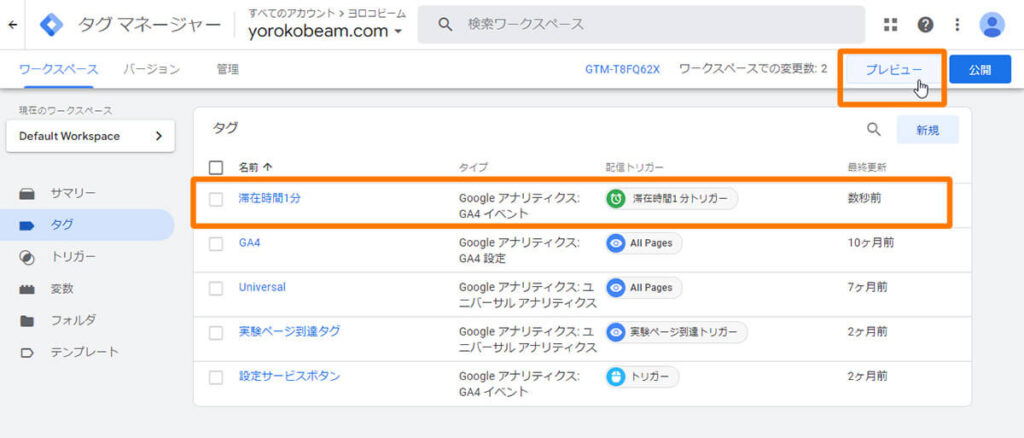The height and width of the screenshot is (438, 1024).
Task: Toggle the select-all checkbox in header
Action: click(216, 168)
